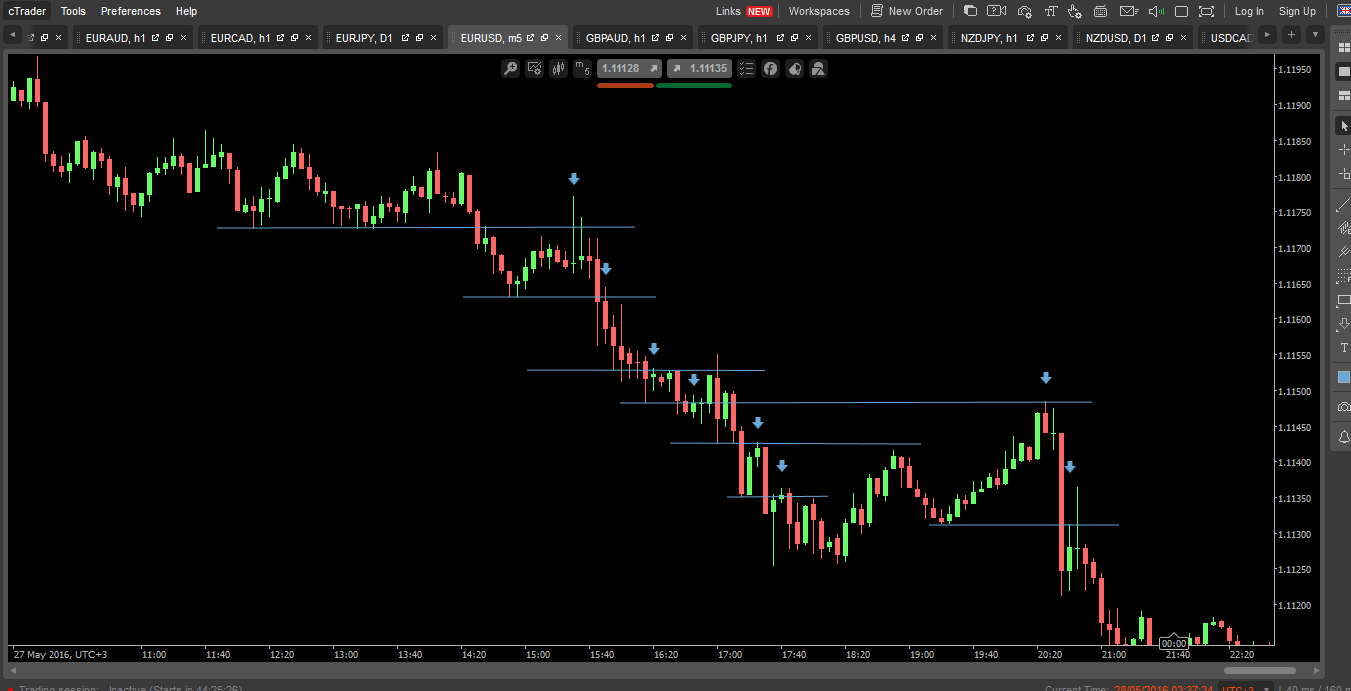This screenshot has width=1351, height=691.
Task: Click the pie chart icon on chart toolbar
Action: pos(794,69)
